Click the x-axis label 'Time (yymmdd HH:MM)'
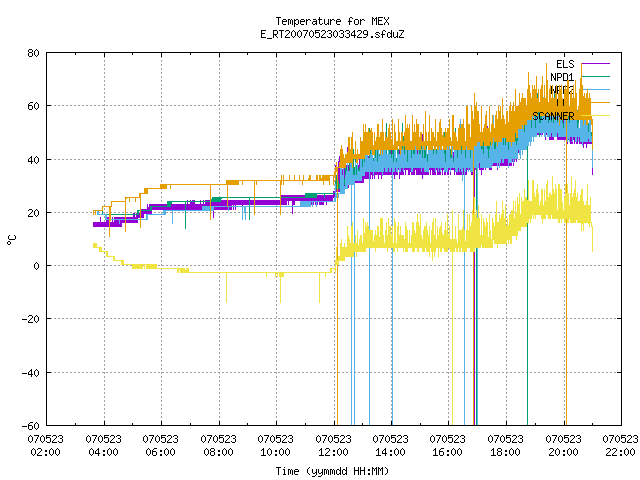 click(332, 471)
